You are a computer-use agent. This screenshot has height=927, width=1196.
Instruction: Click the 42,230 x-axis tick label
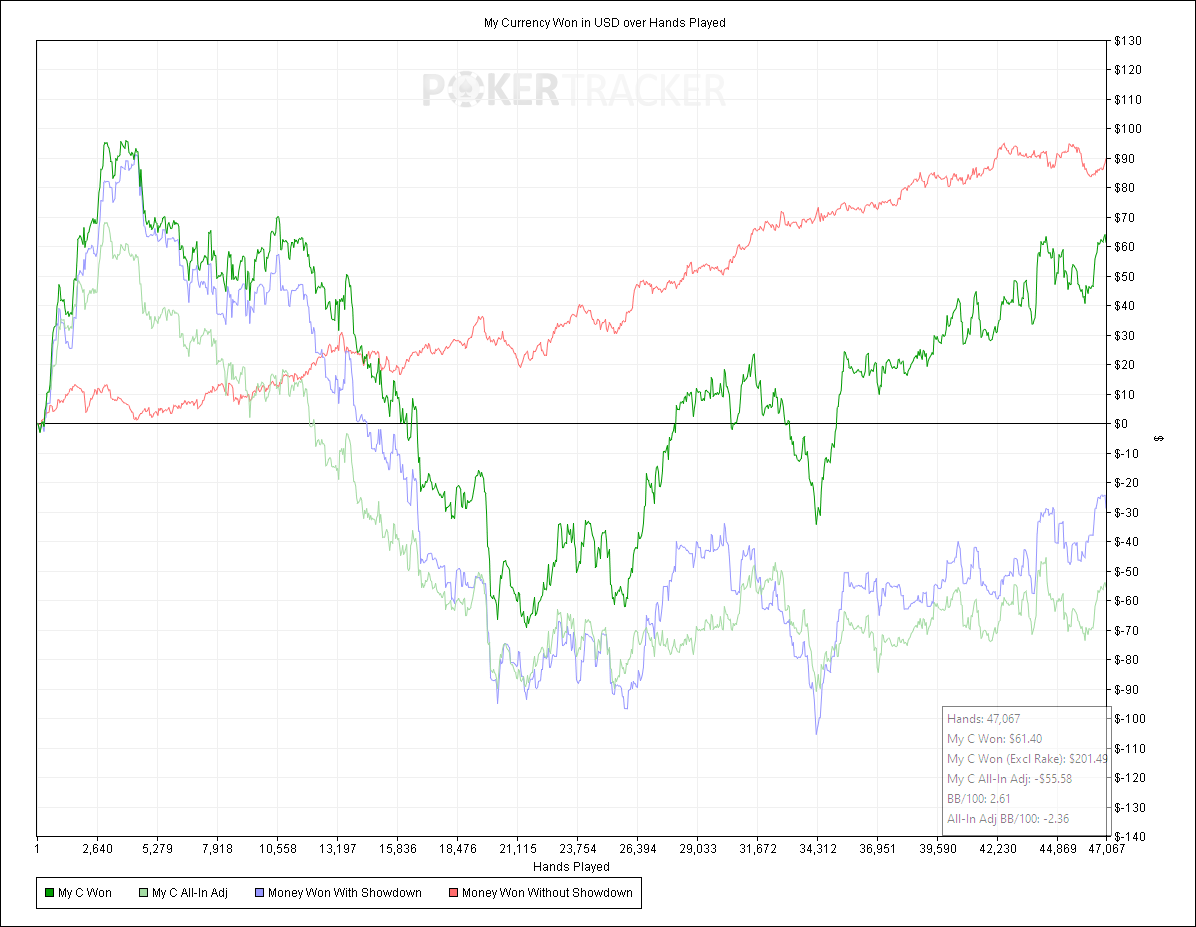tap(998, 849)
